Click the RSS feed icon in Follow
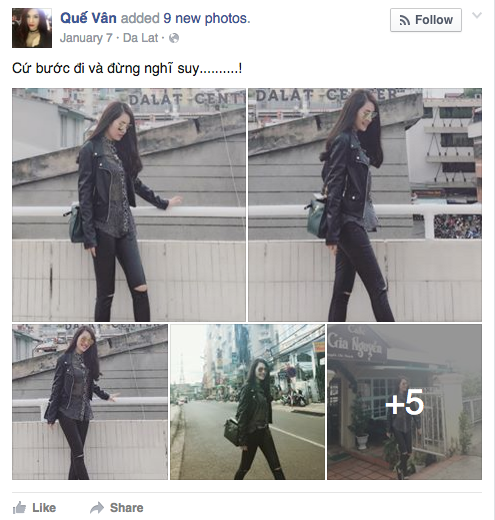This screenshot has height=520, width=495. click(x=405, y=20)
